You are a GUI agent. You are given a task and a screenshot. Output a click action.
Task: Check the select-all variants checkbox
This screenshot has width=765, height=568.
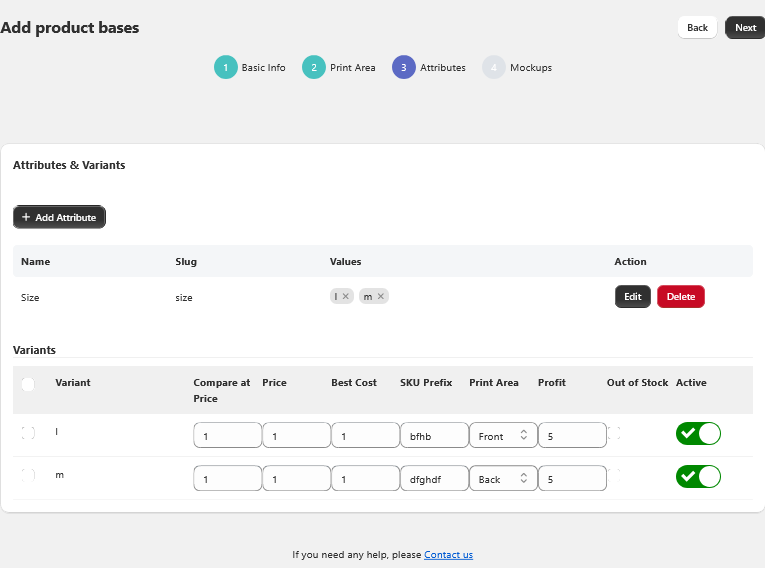click(28, 384)
